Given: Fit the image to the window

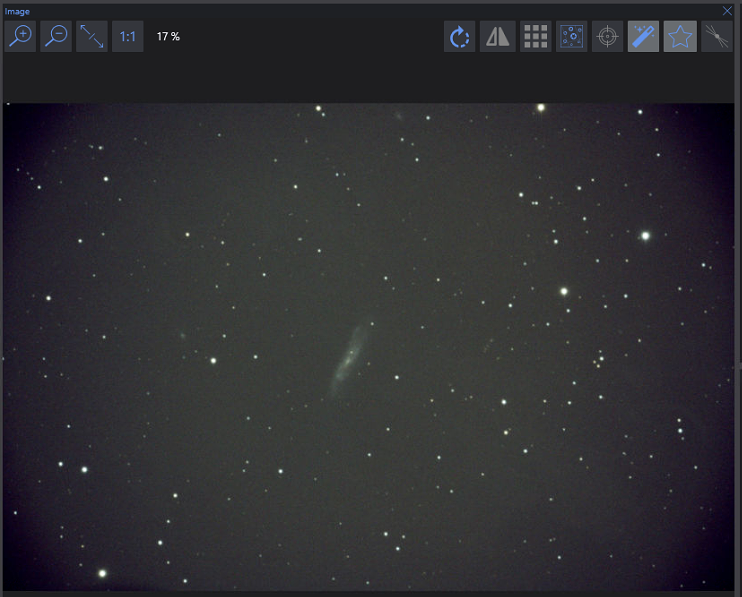Looking at the screenshot, I should [x=92, y=36].
